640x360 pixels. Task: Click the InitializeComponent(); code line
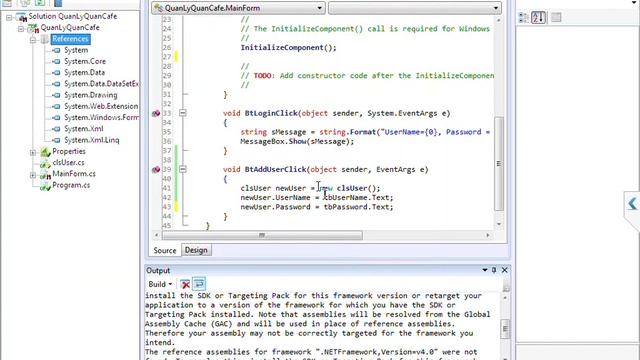tap(288, 48)
